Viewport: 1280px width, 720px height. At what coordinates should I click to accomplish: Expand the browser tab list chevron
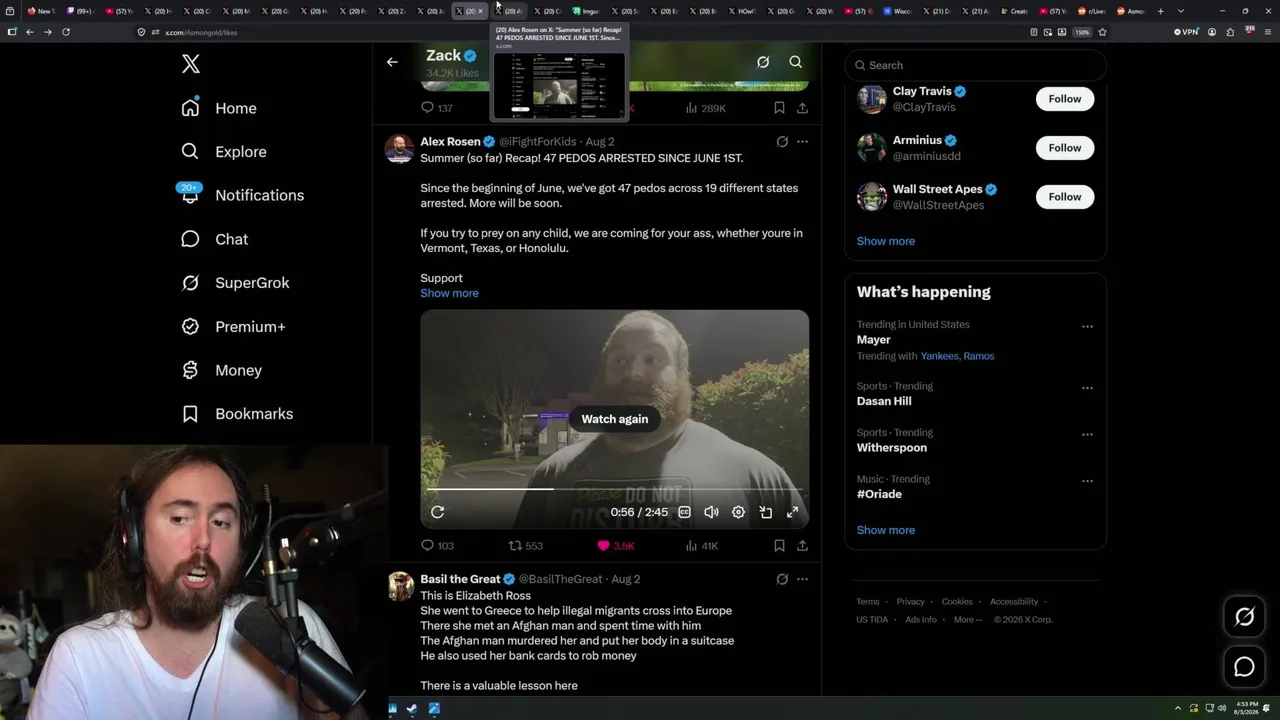coord(1181,11)
